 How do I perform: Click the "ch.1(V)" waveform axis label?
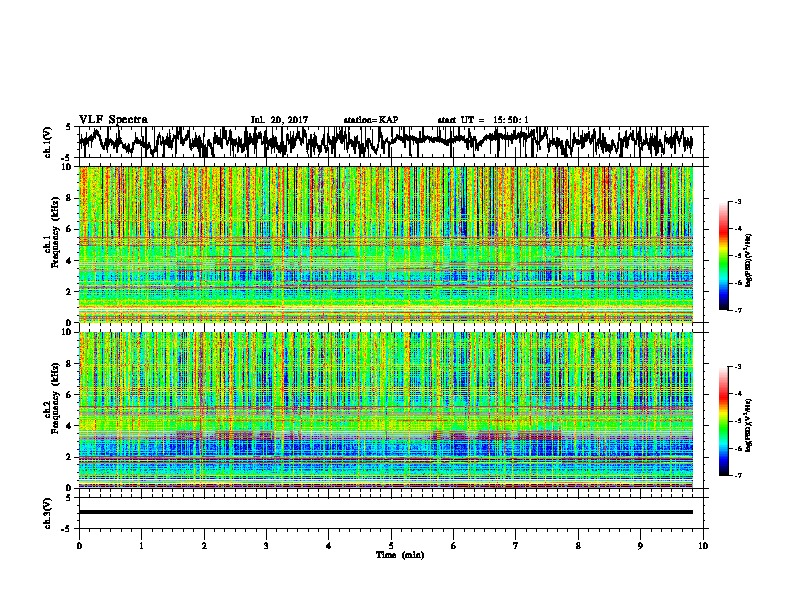coord(48,142)
